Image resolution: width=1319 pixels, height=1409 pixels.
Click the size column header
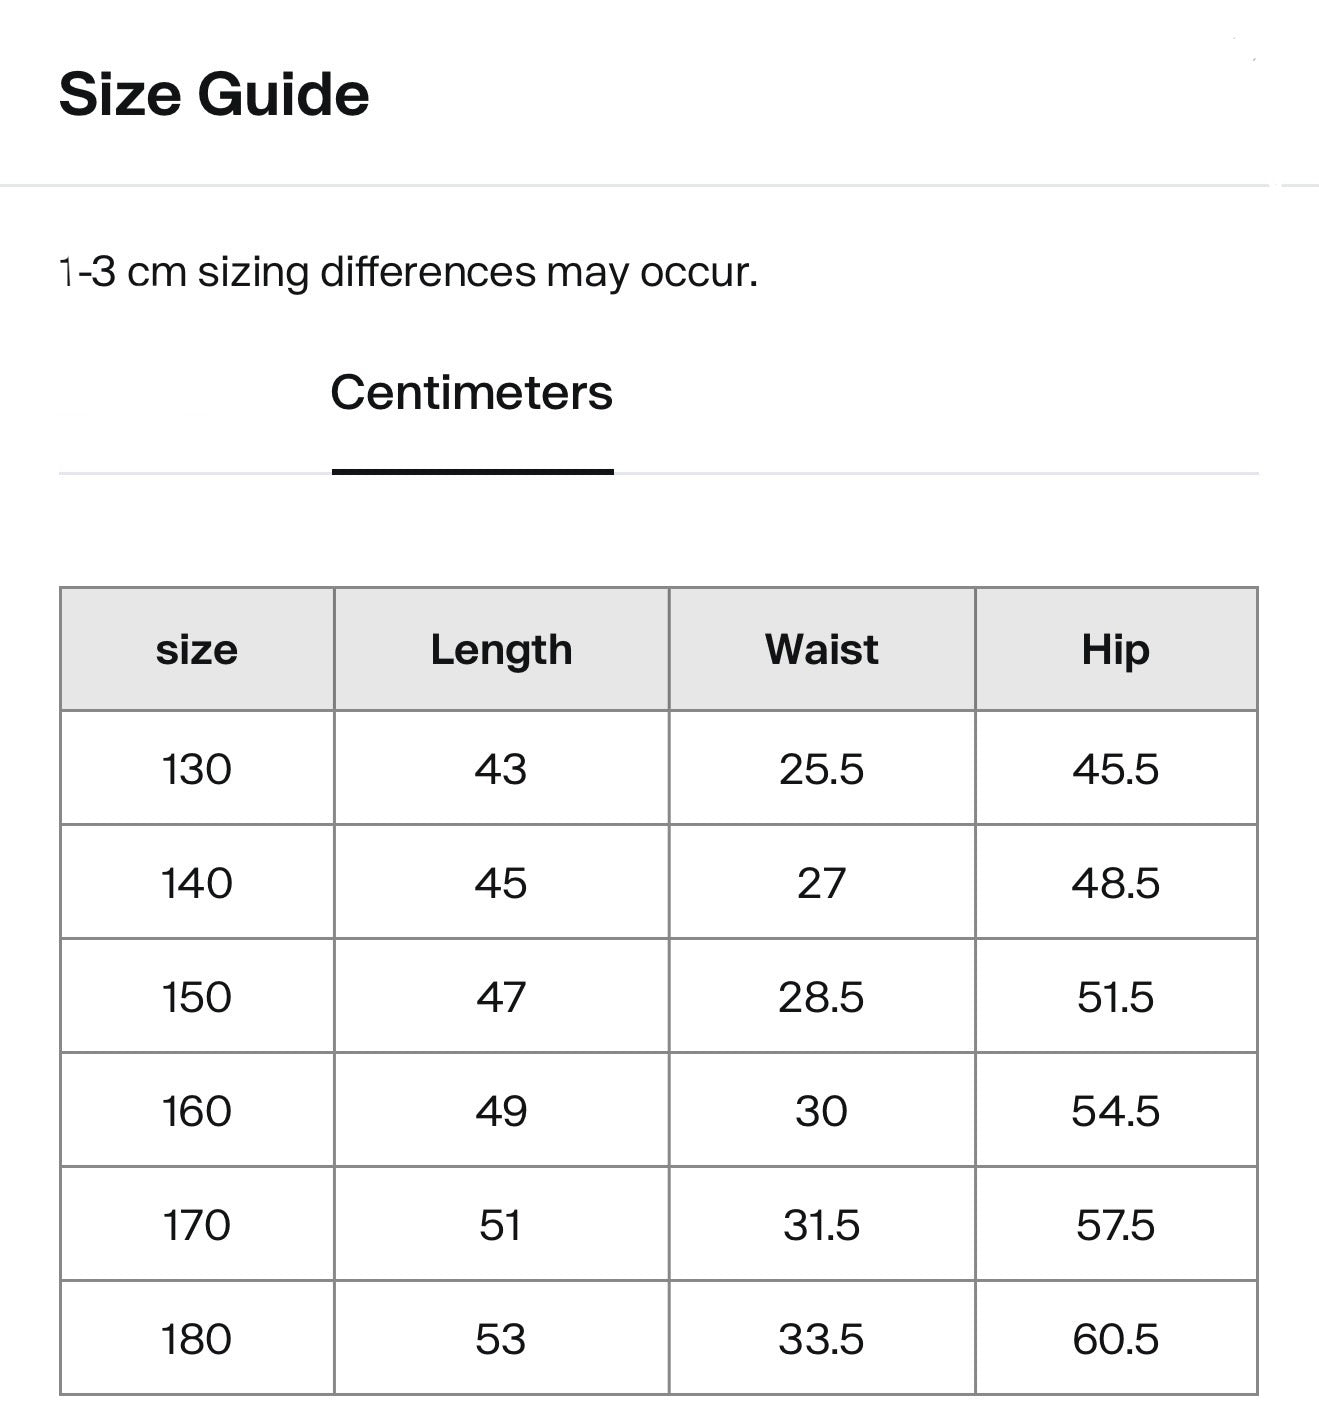point(197,650)
